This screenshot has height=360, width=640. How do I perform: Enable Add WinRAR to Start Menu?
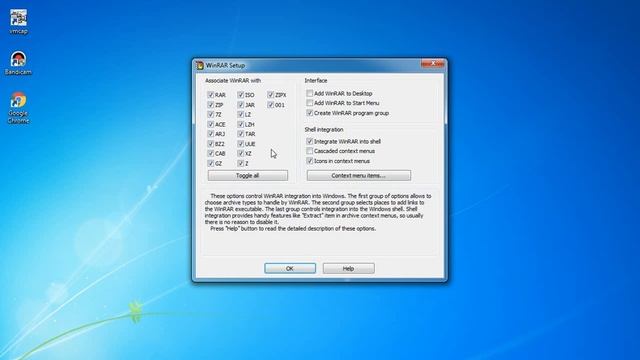pyautogui.click(x=309, y=103)
